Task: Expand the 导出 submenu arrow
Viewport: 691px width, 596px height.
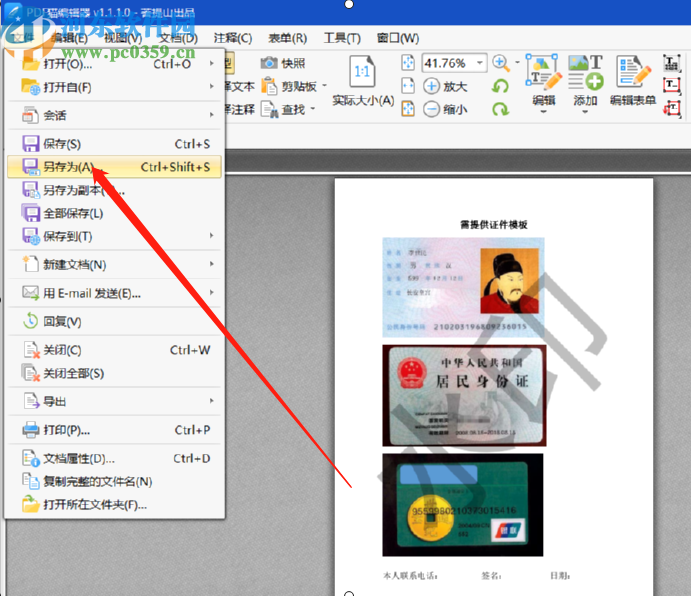Action: tap(212, 402)
